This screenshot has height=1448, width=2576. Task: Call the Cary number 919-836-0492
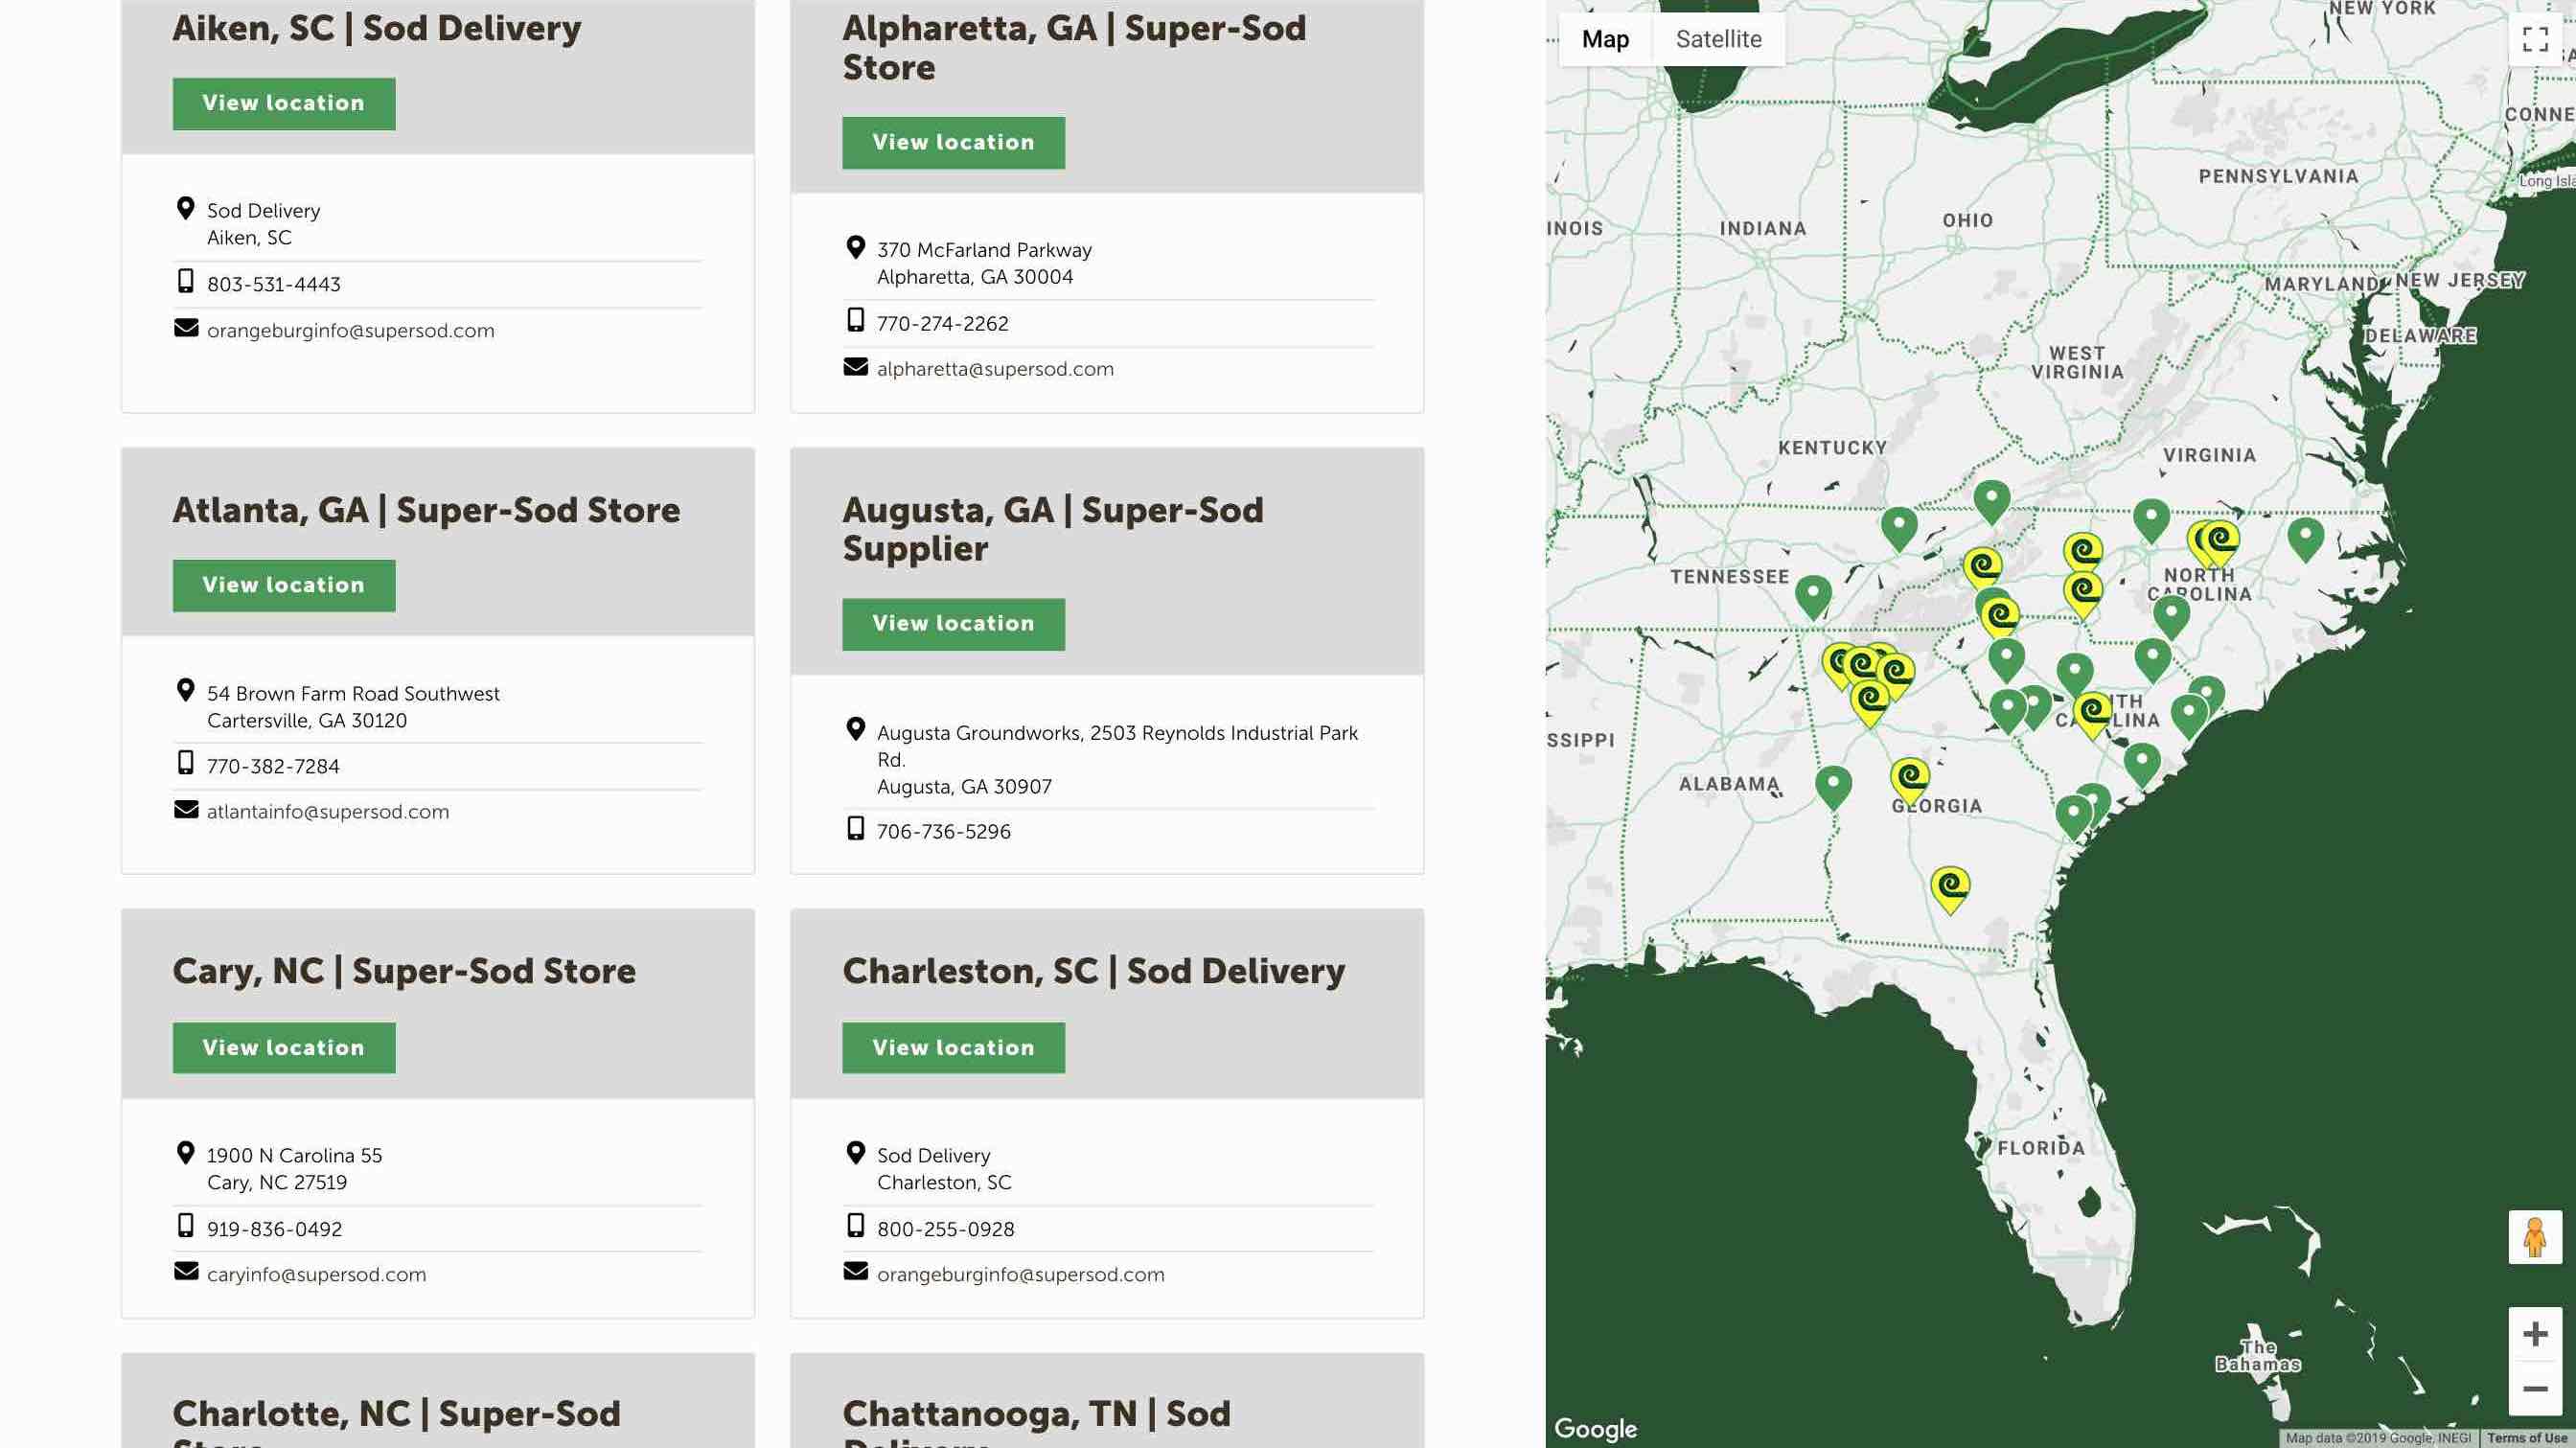click(274, 1229)
